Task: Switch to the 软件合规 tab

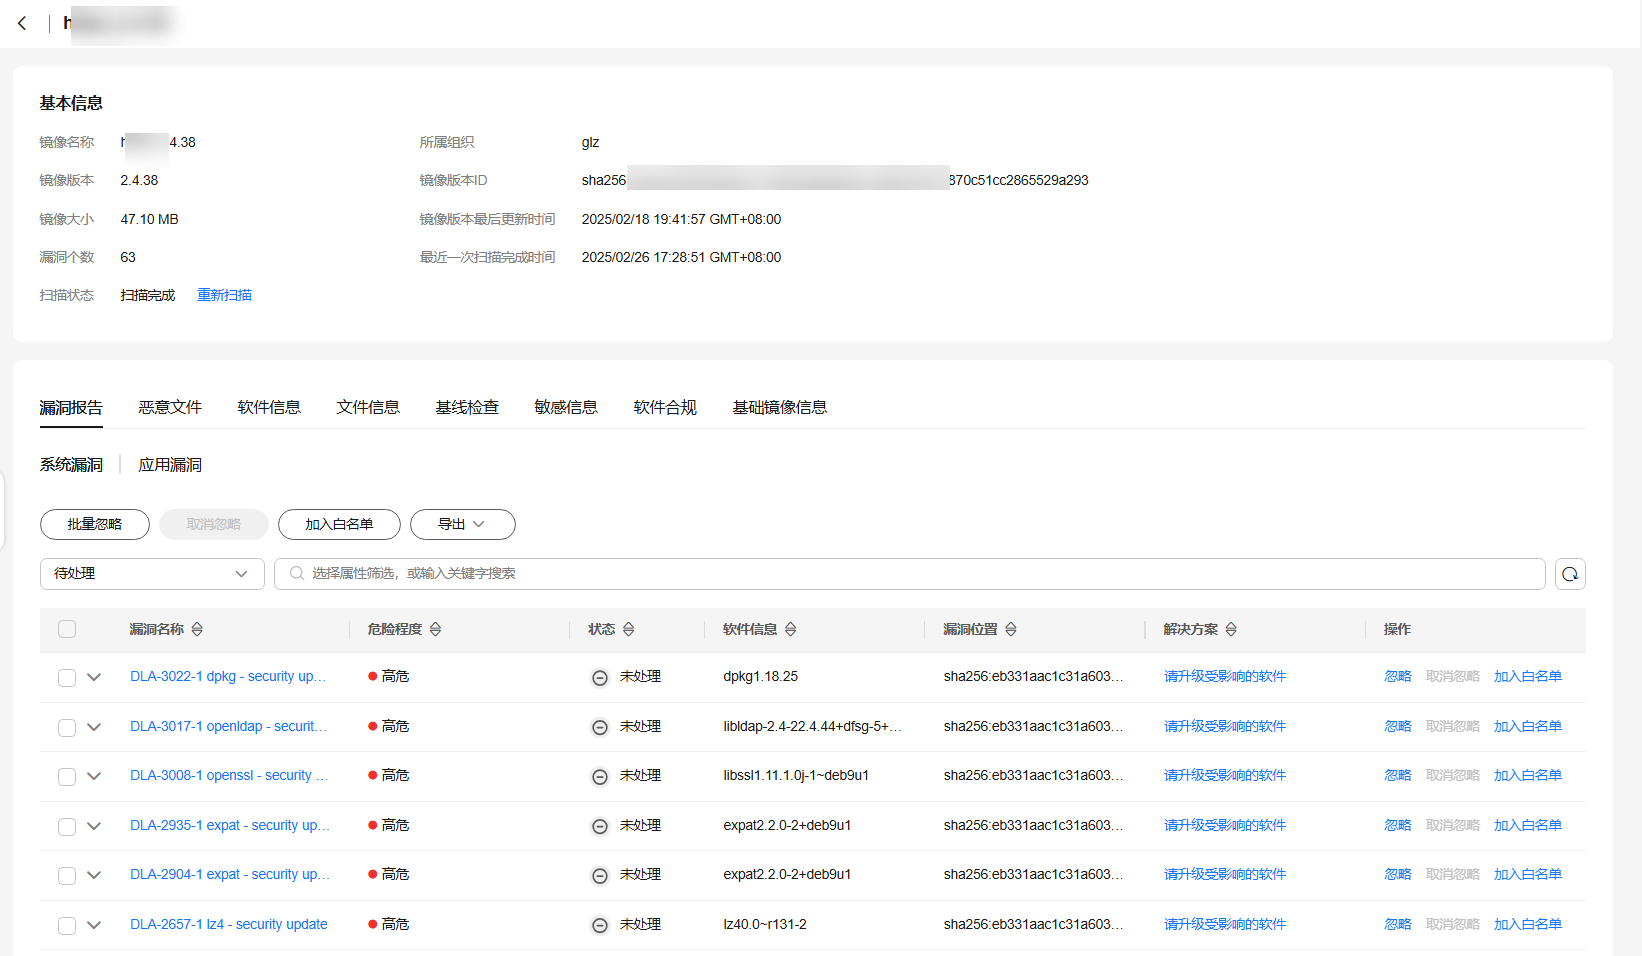Action: (x=665, y=407)
